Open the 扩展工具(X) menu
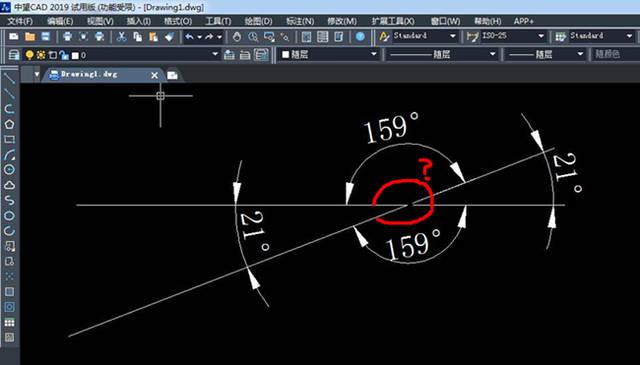640x365 pixels. 393,21
